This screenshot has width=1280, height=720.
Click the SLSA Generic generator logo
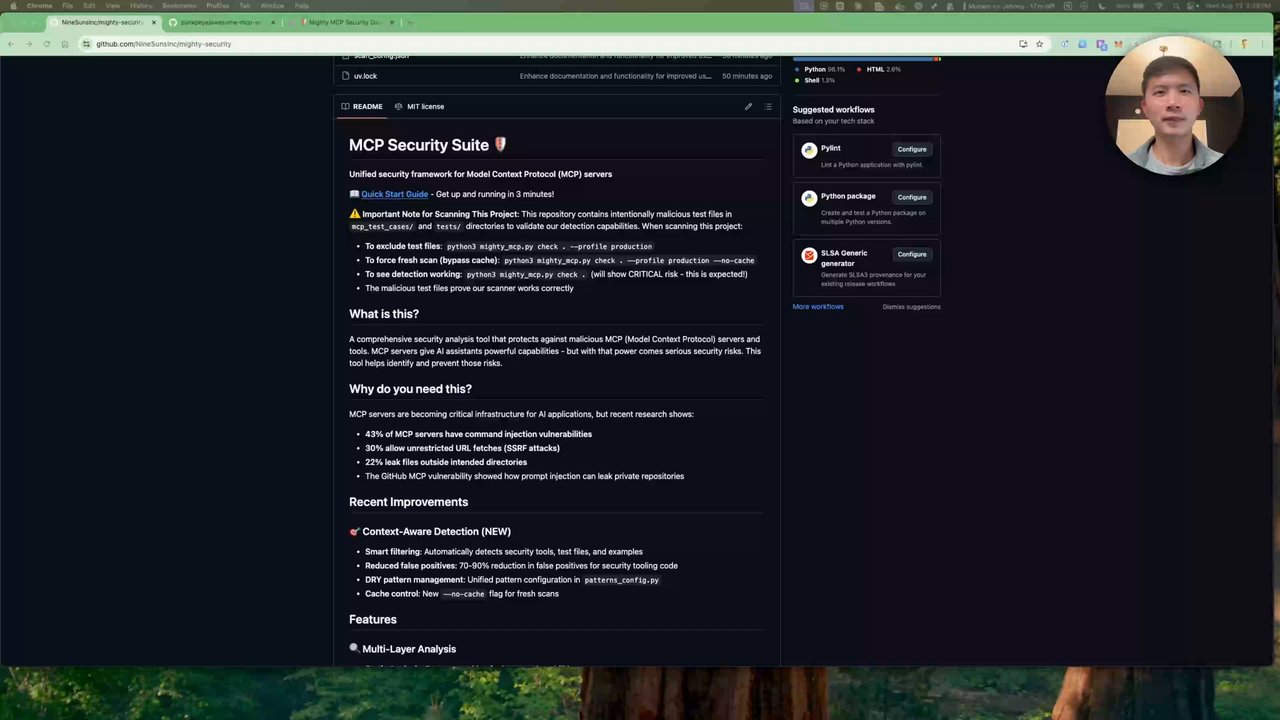tap(809, 255)
